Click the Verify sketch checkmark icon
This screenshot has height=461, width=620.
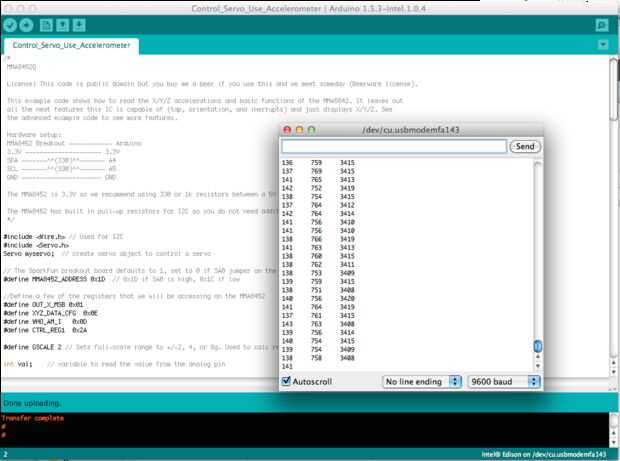(x=10, y=25)
